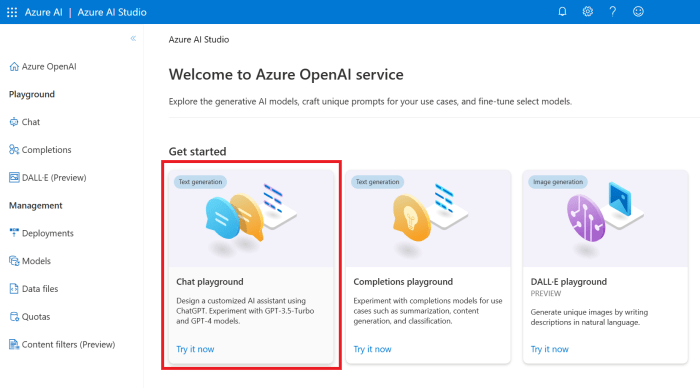The width and height of the screenshot is (700, 388).
Task: Click the DALL·E playground card title
Action: pyautogui.click(x=569, y=282)
